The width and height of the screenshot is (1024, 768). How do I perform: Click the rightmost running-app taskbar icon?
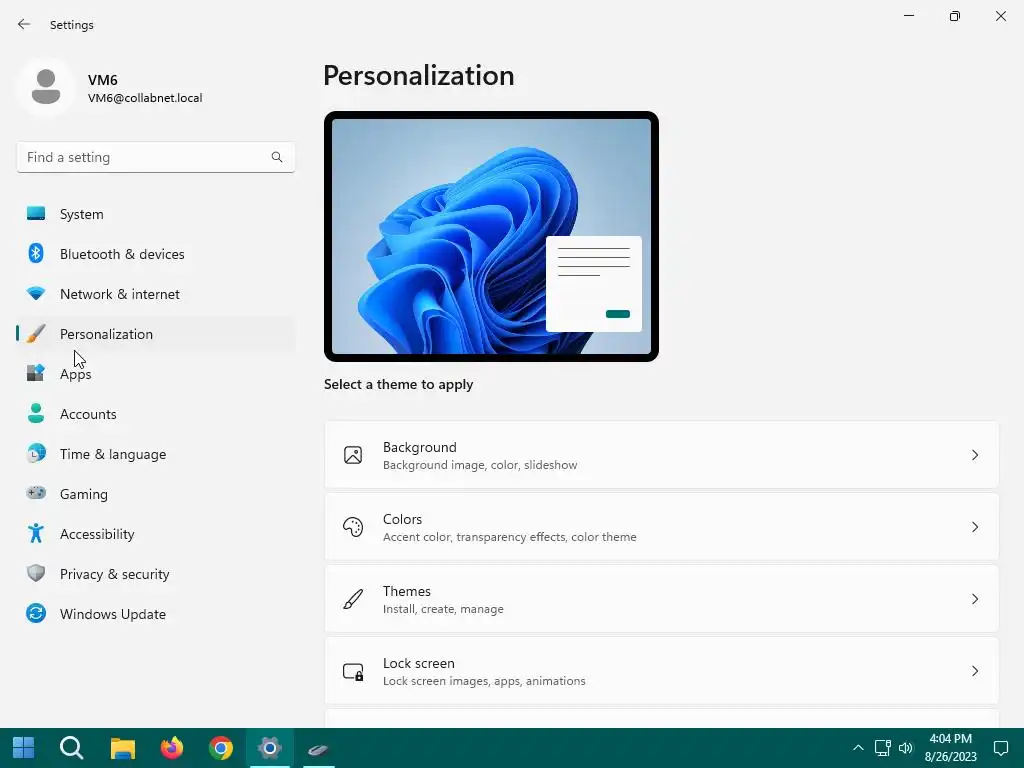pyautogui.click(x=318, y=749)
